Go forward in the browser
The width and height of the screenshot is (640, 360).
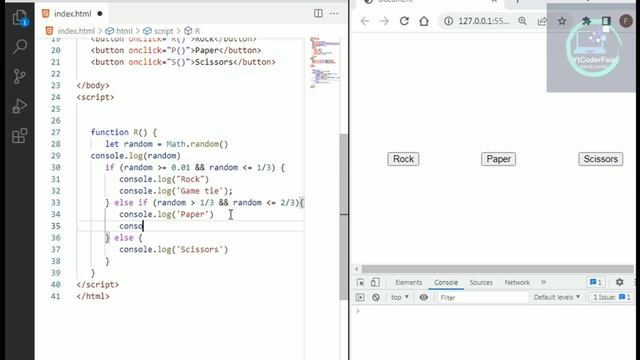pos(384,21)
